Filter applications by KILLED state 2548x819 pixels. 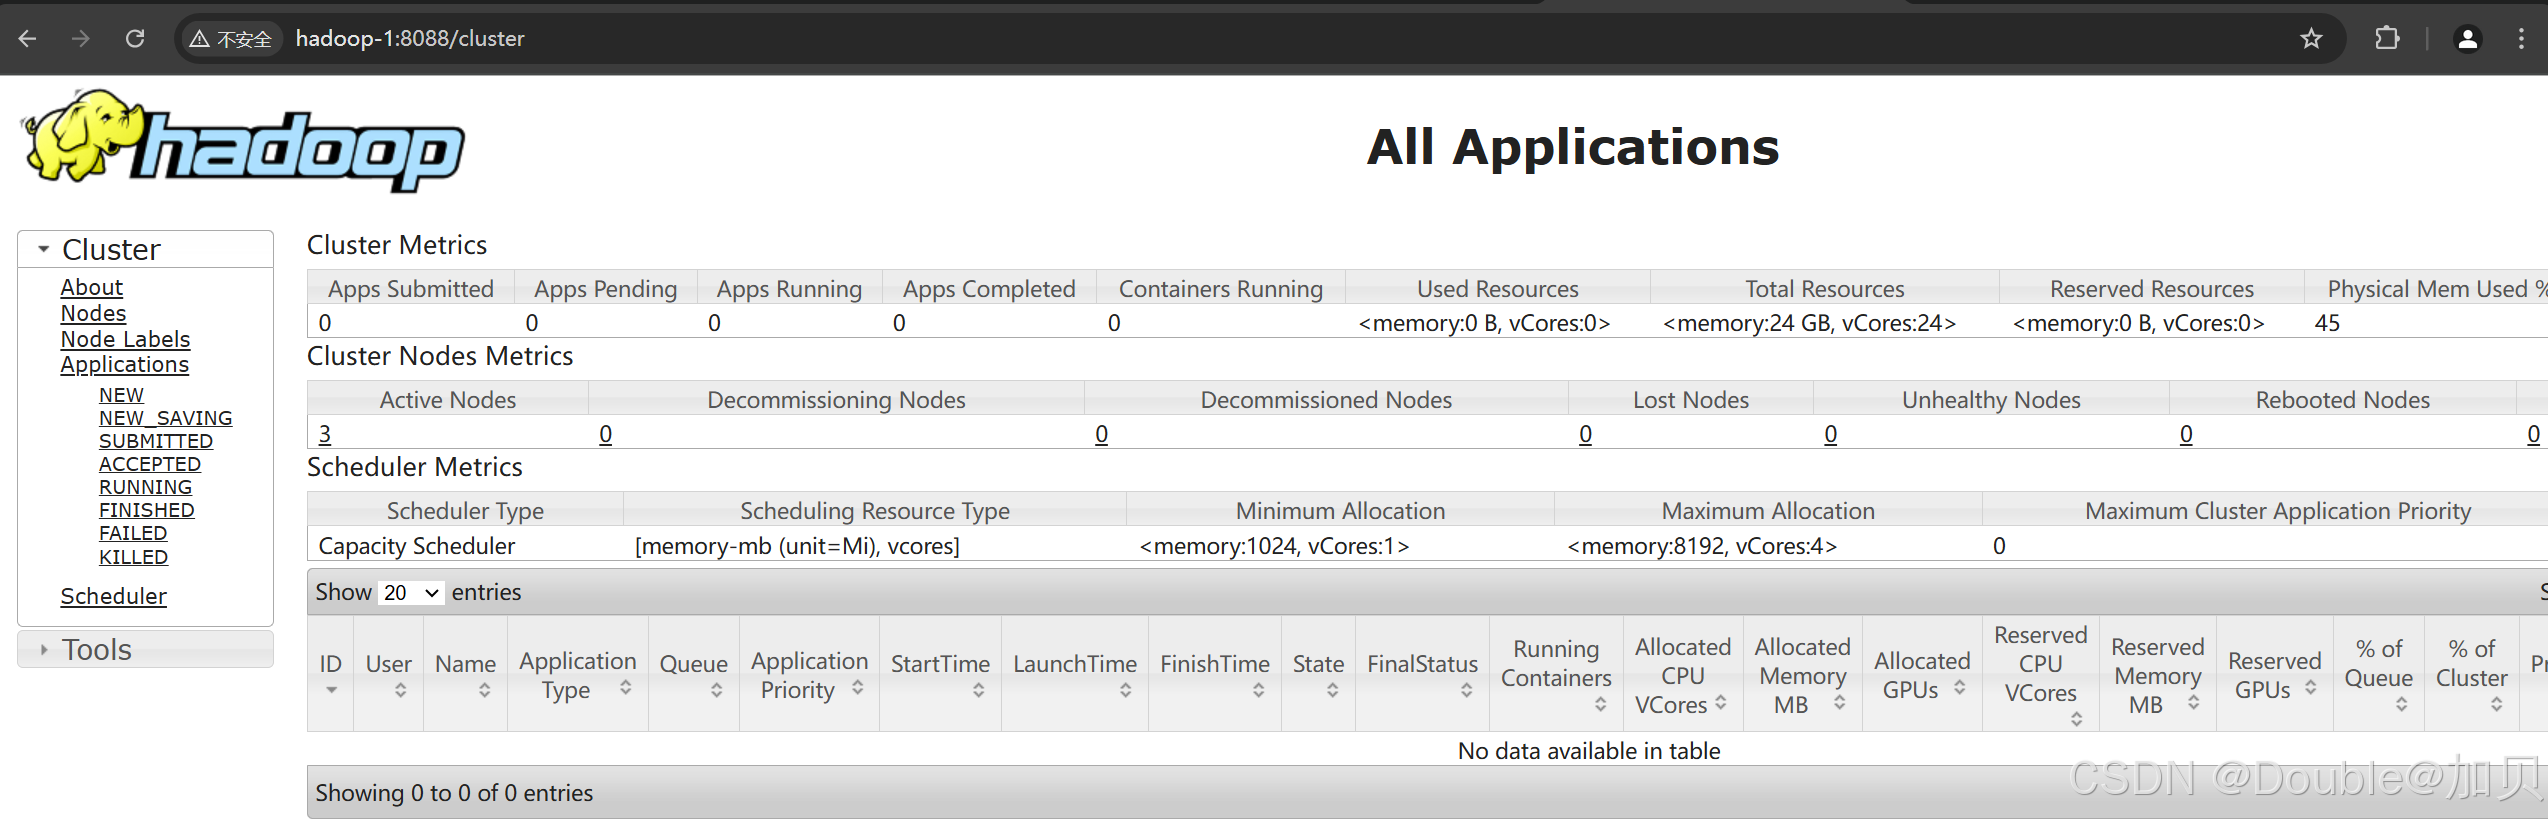click(133, 557)
